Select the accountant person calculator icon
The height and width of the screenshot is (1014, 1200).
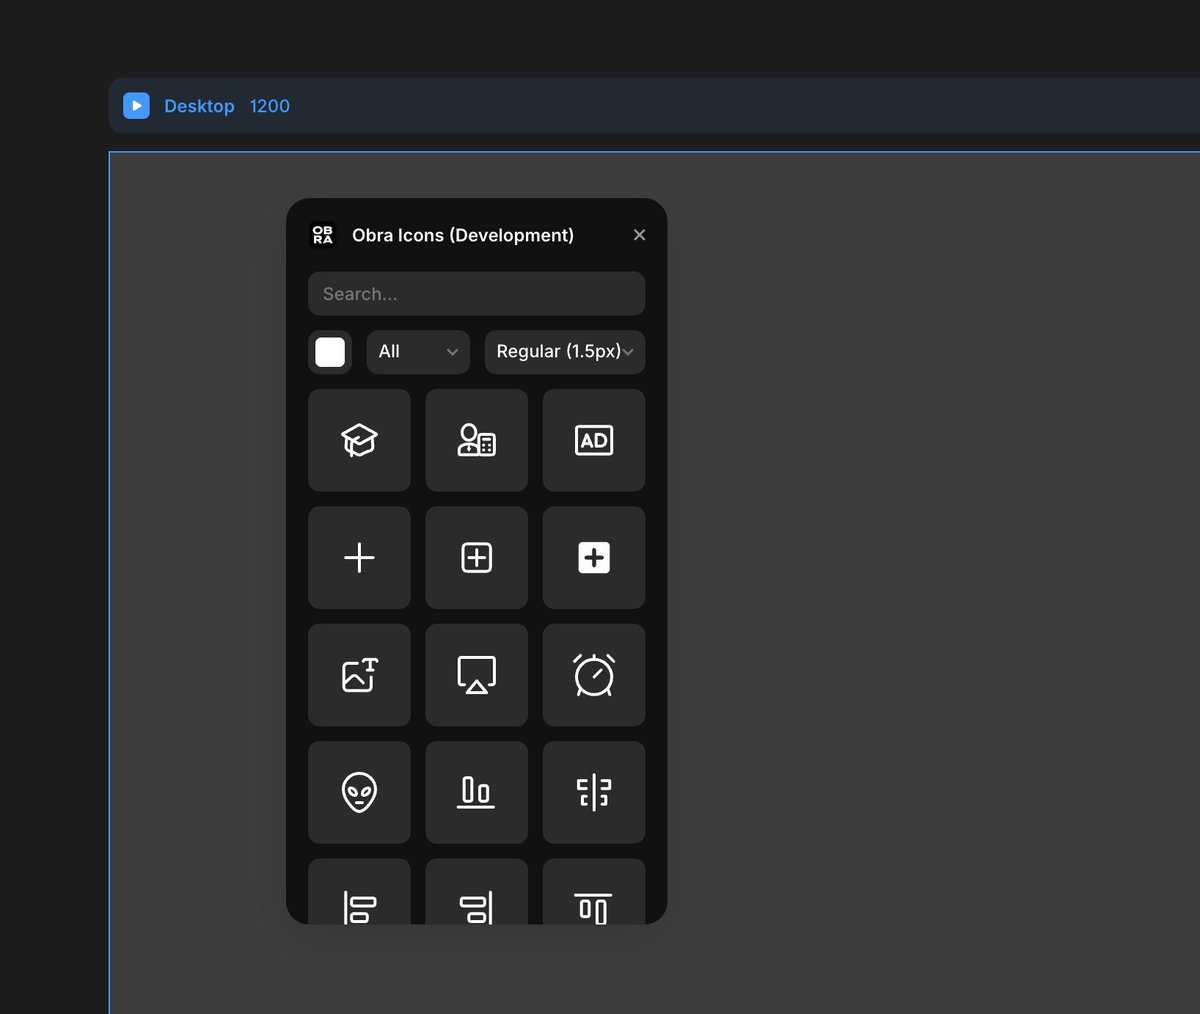476,440
